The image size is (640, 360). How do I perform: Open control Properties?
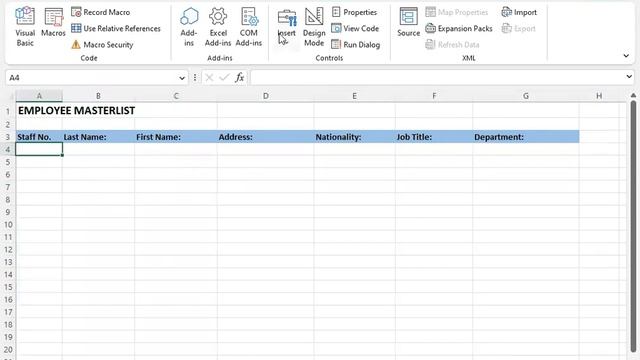(354, 12)
